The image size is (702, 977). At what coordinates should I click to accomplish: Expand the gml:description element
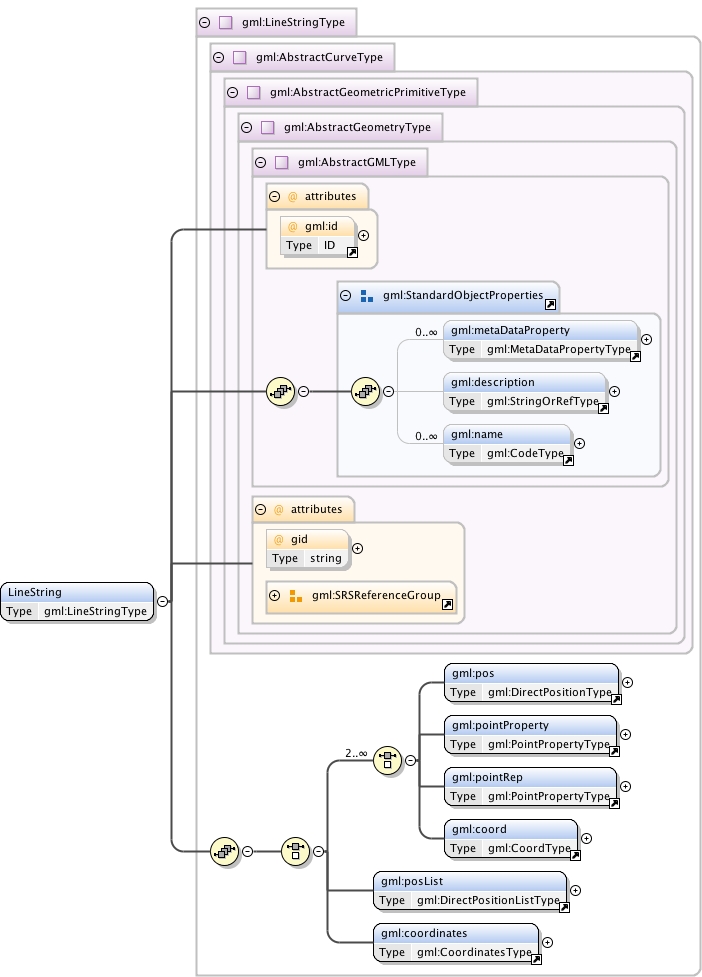point(614,391)
